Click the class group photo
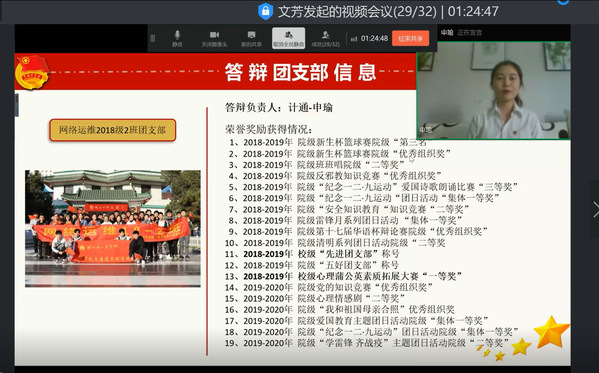This screenshot has width=599, height=373. click(x=113, y=228)
